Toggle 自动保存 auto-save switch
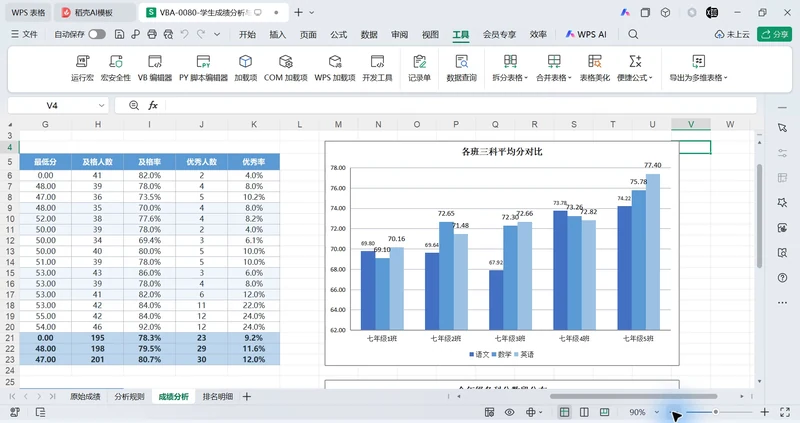The height and width of the screenshot is (423, 800). (97, 34)
